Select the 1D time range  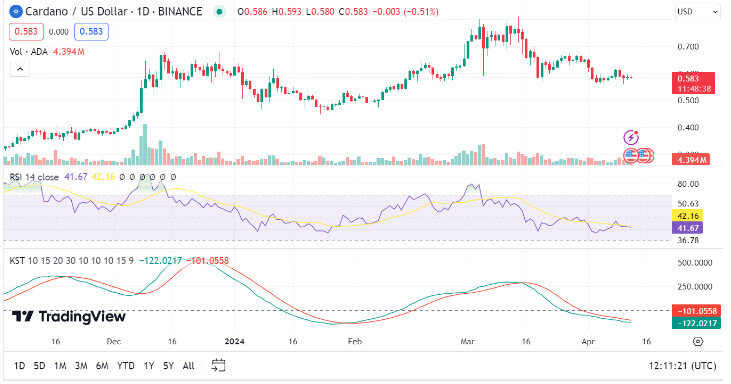tap(20, 366)
